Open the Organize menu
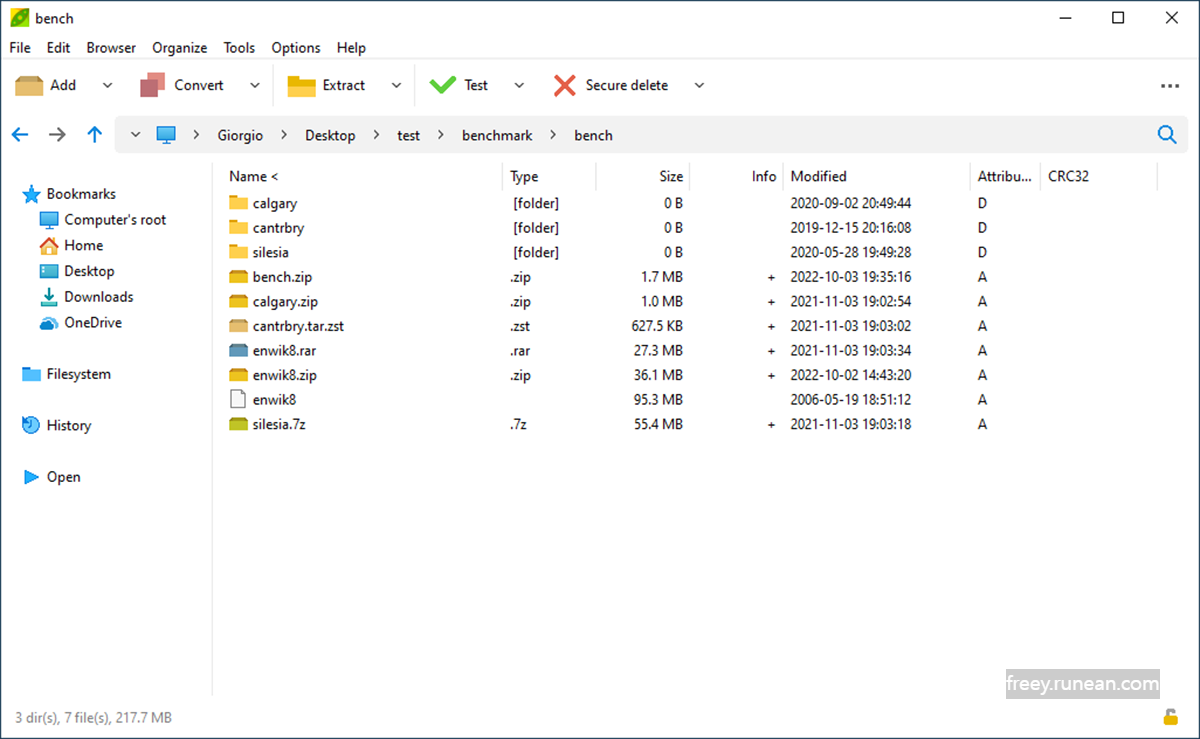 pos(180,47)
